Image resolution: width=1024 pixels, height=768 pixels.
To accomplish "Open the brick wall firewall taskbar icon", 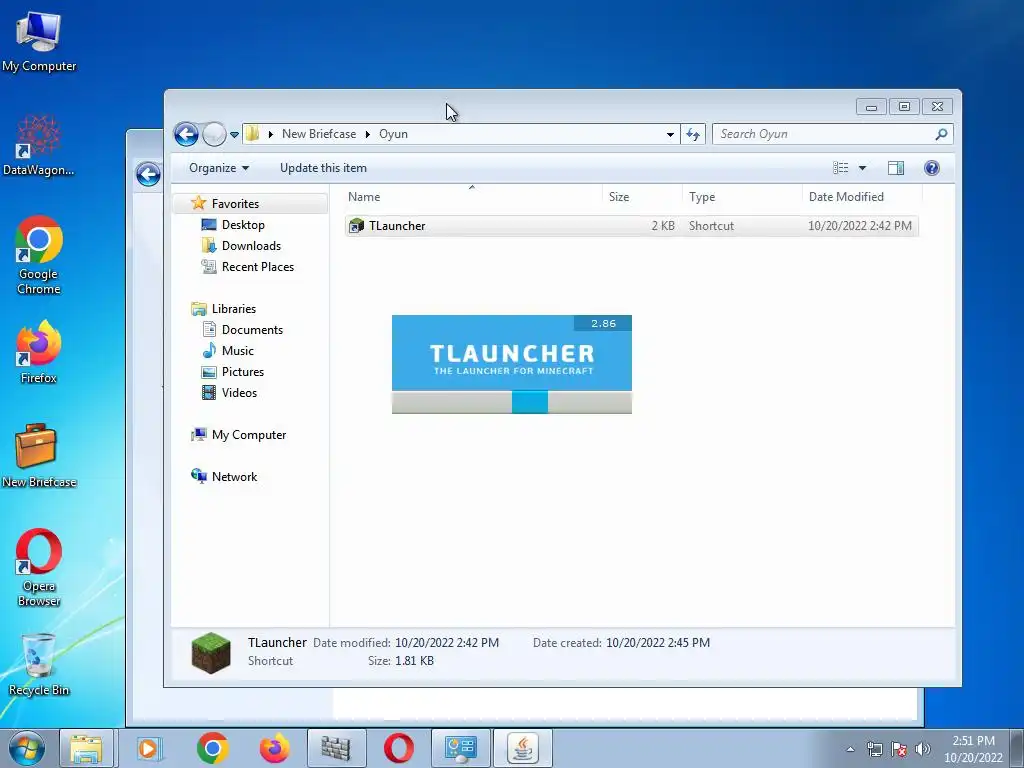I will (336, 748).
